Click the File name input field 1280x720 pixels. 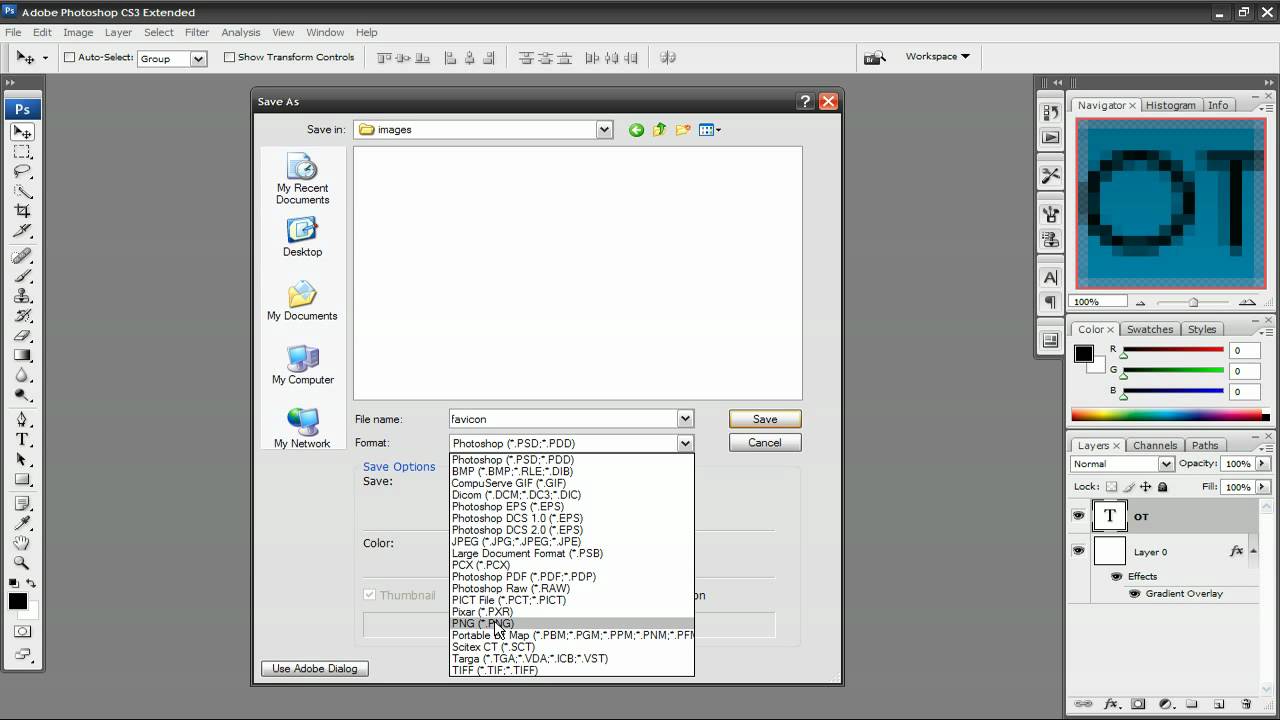click(x=564, y=419)
